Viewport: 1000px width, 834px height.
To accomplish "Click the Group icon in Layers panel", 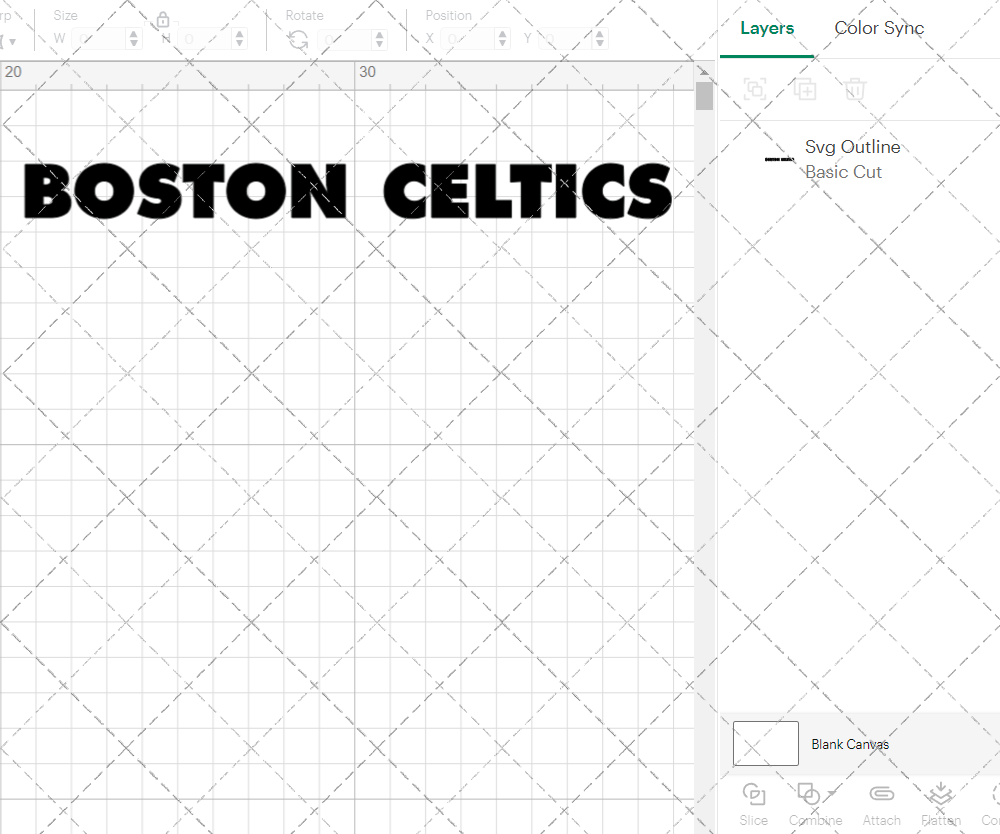I will point(755,89).
